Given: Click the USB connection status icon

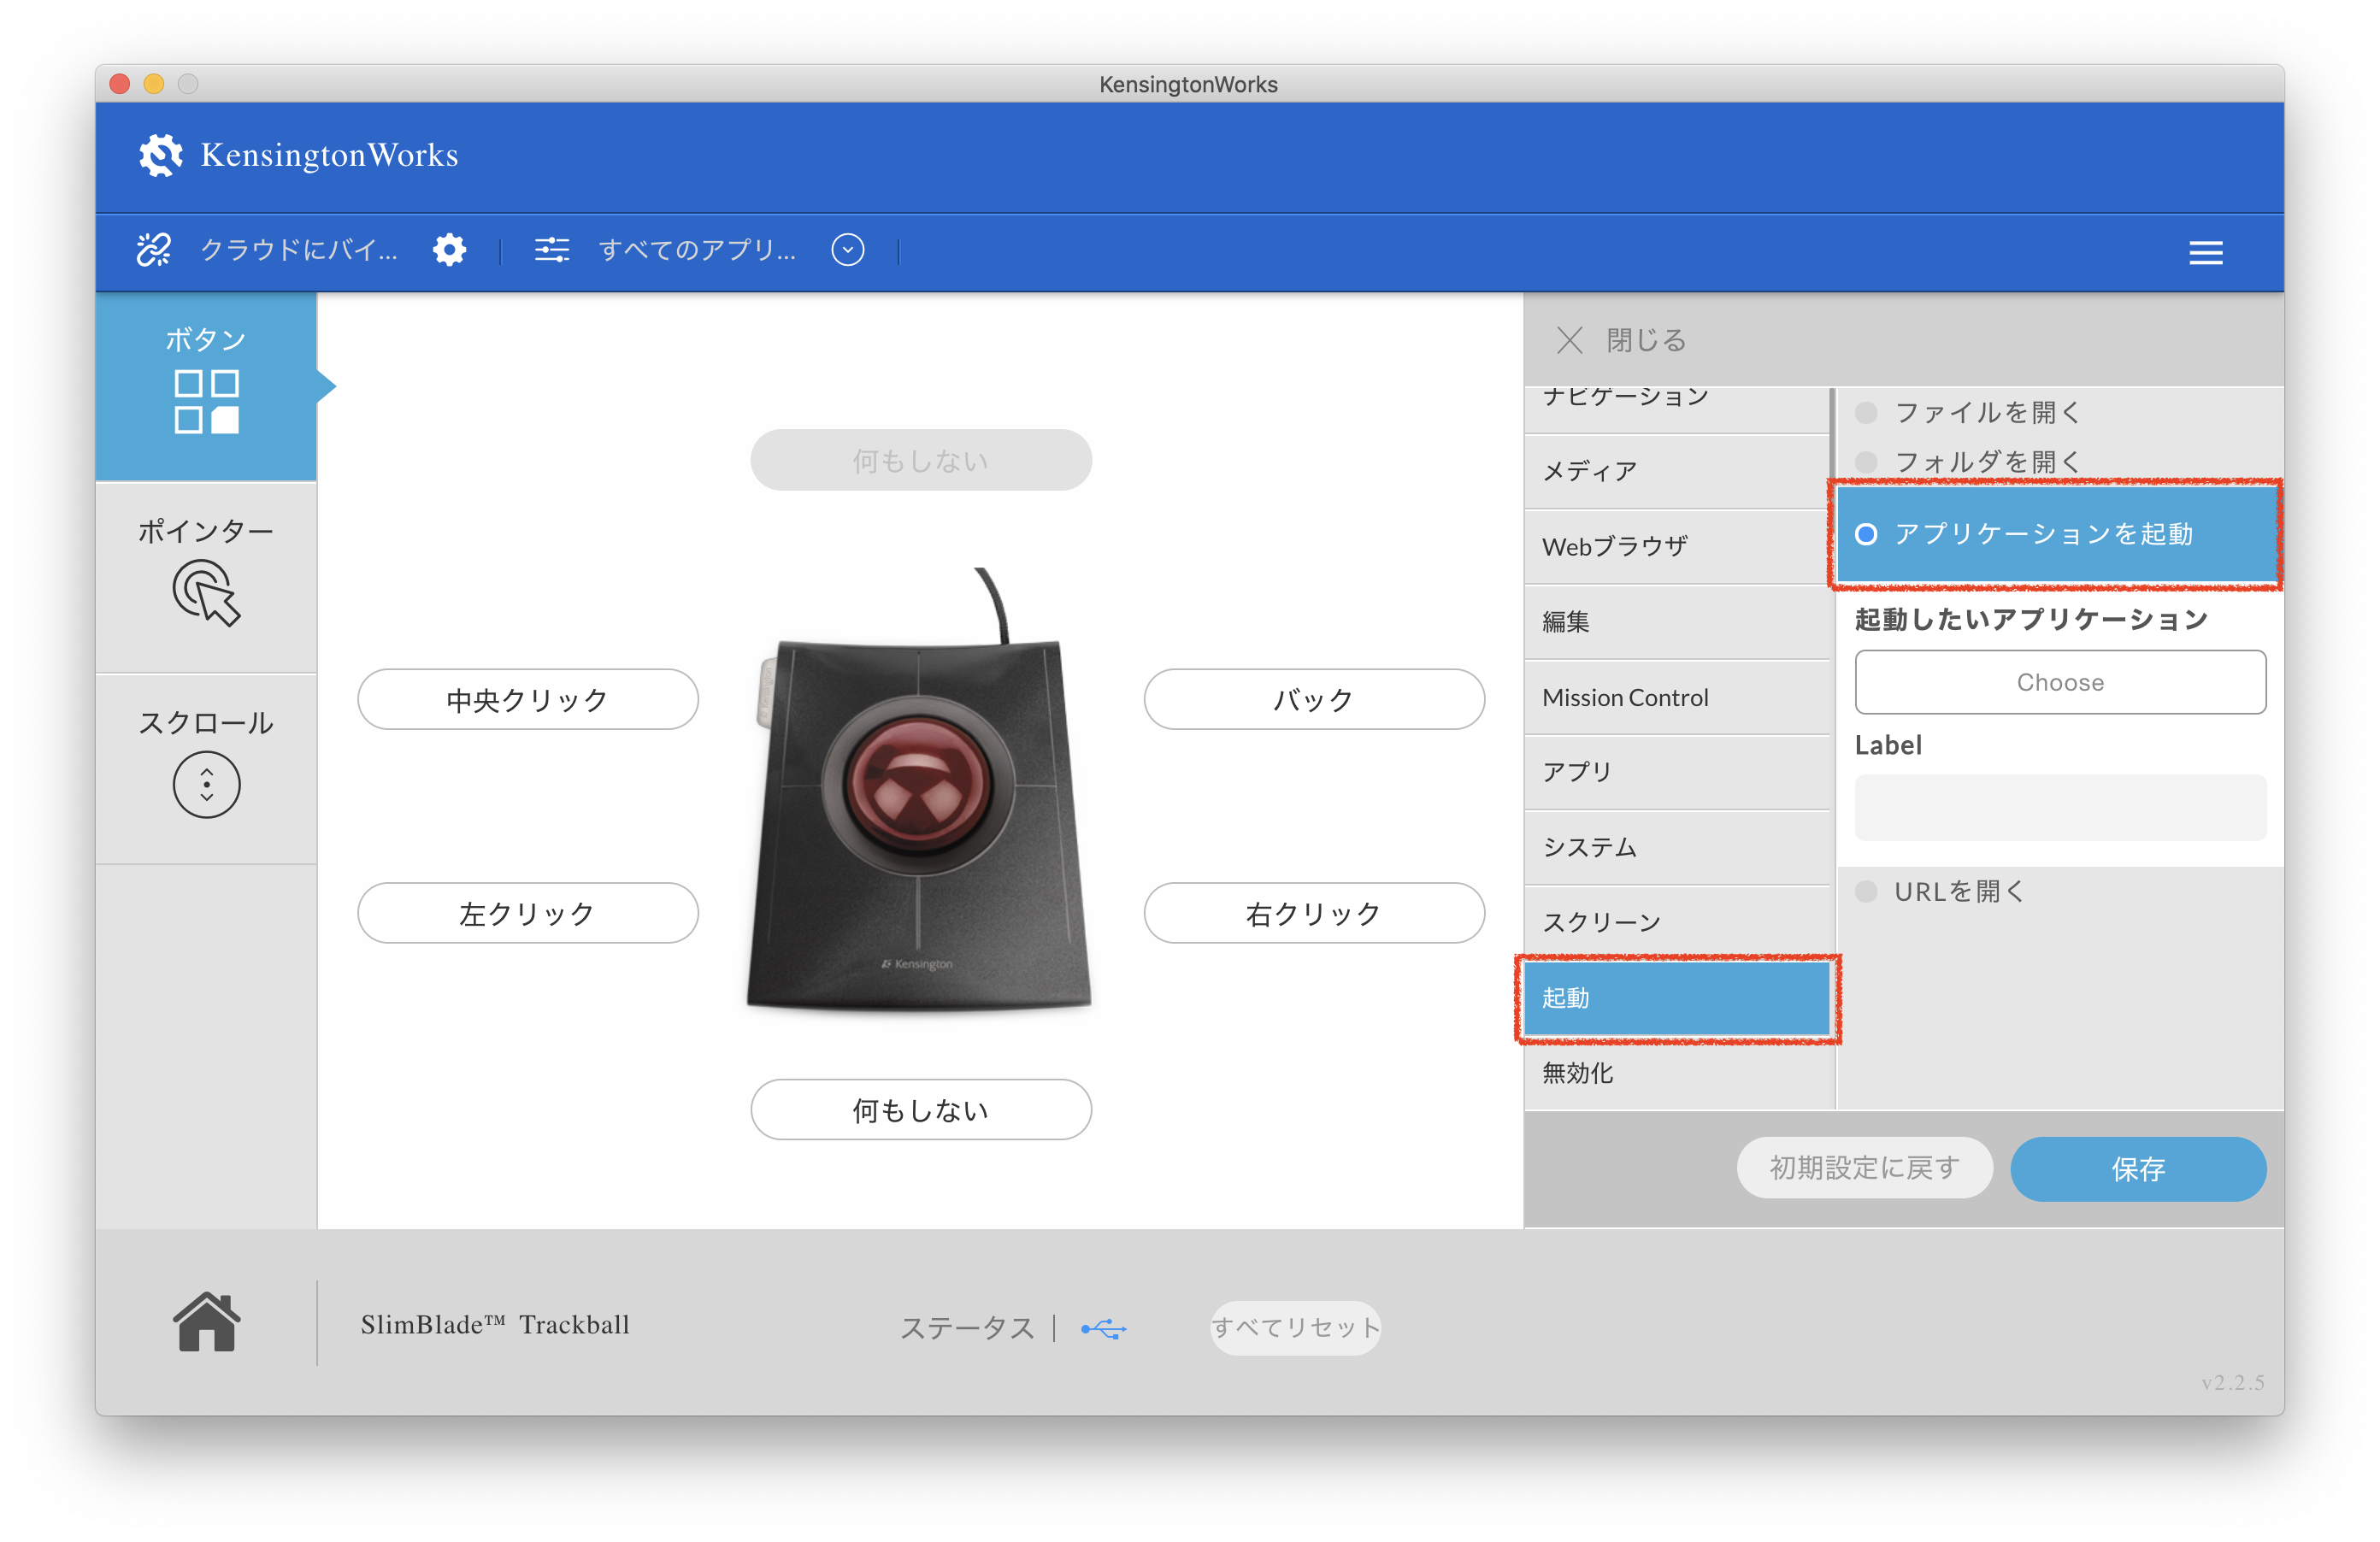Looking at the screenshot, I should pyautogui.click(x=1103, y=1328).
